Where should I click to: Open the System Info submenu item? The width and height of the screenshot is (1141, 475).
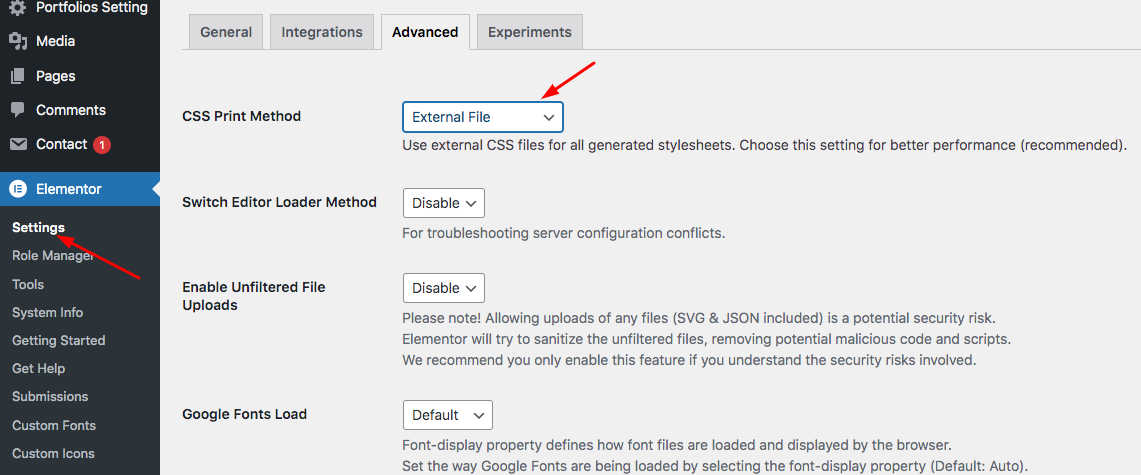(47, 313)
